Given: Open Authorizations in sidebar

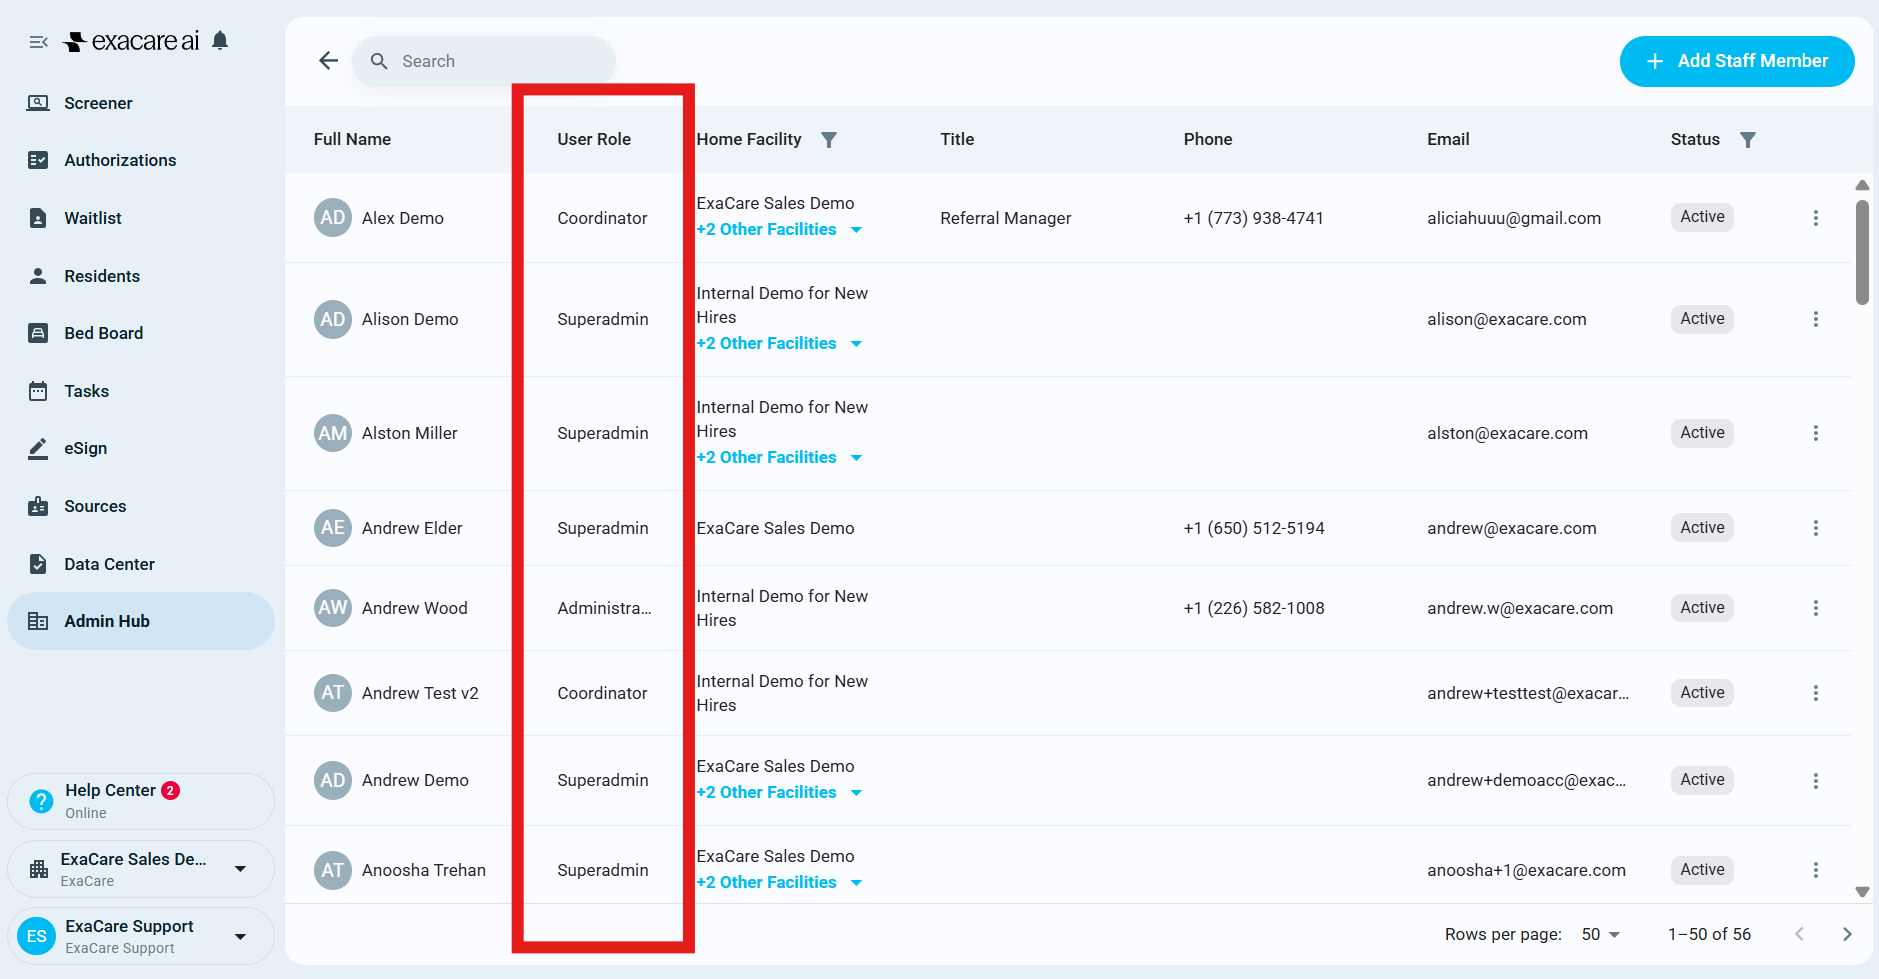Looking at the screenshot, I should point(141,160).
